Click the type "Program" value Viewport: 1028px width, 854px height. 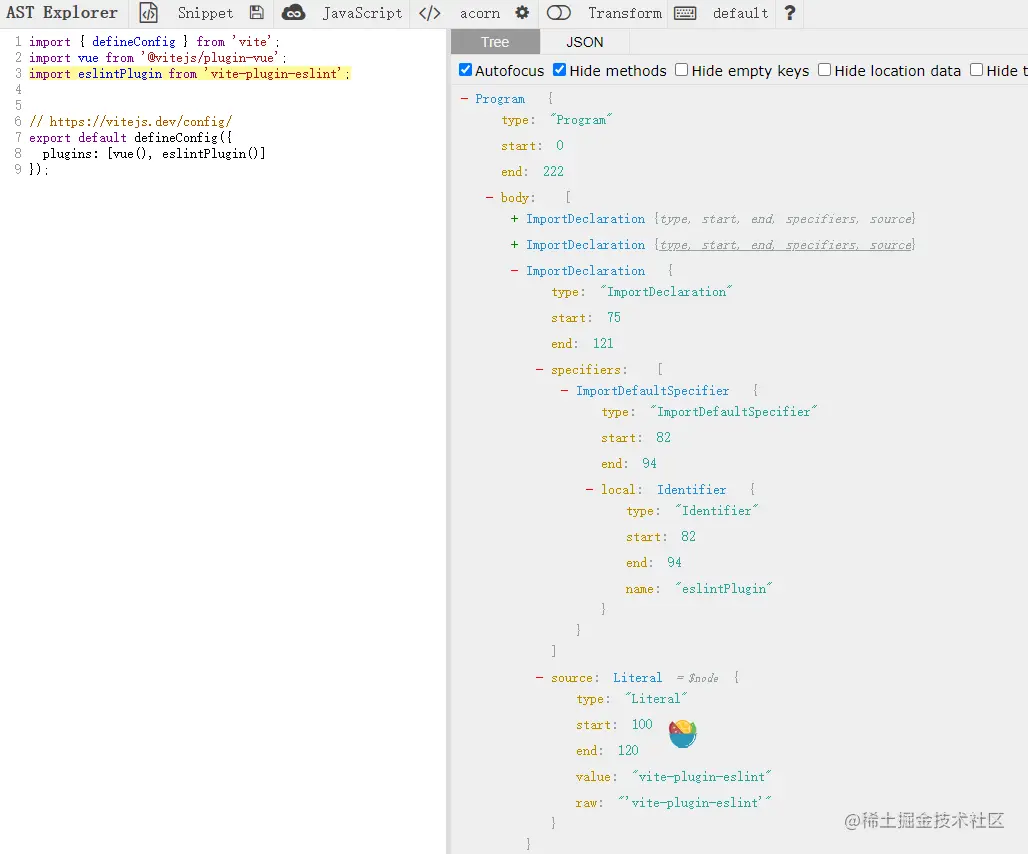click(581, 120)
